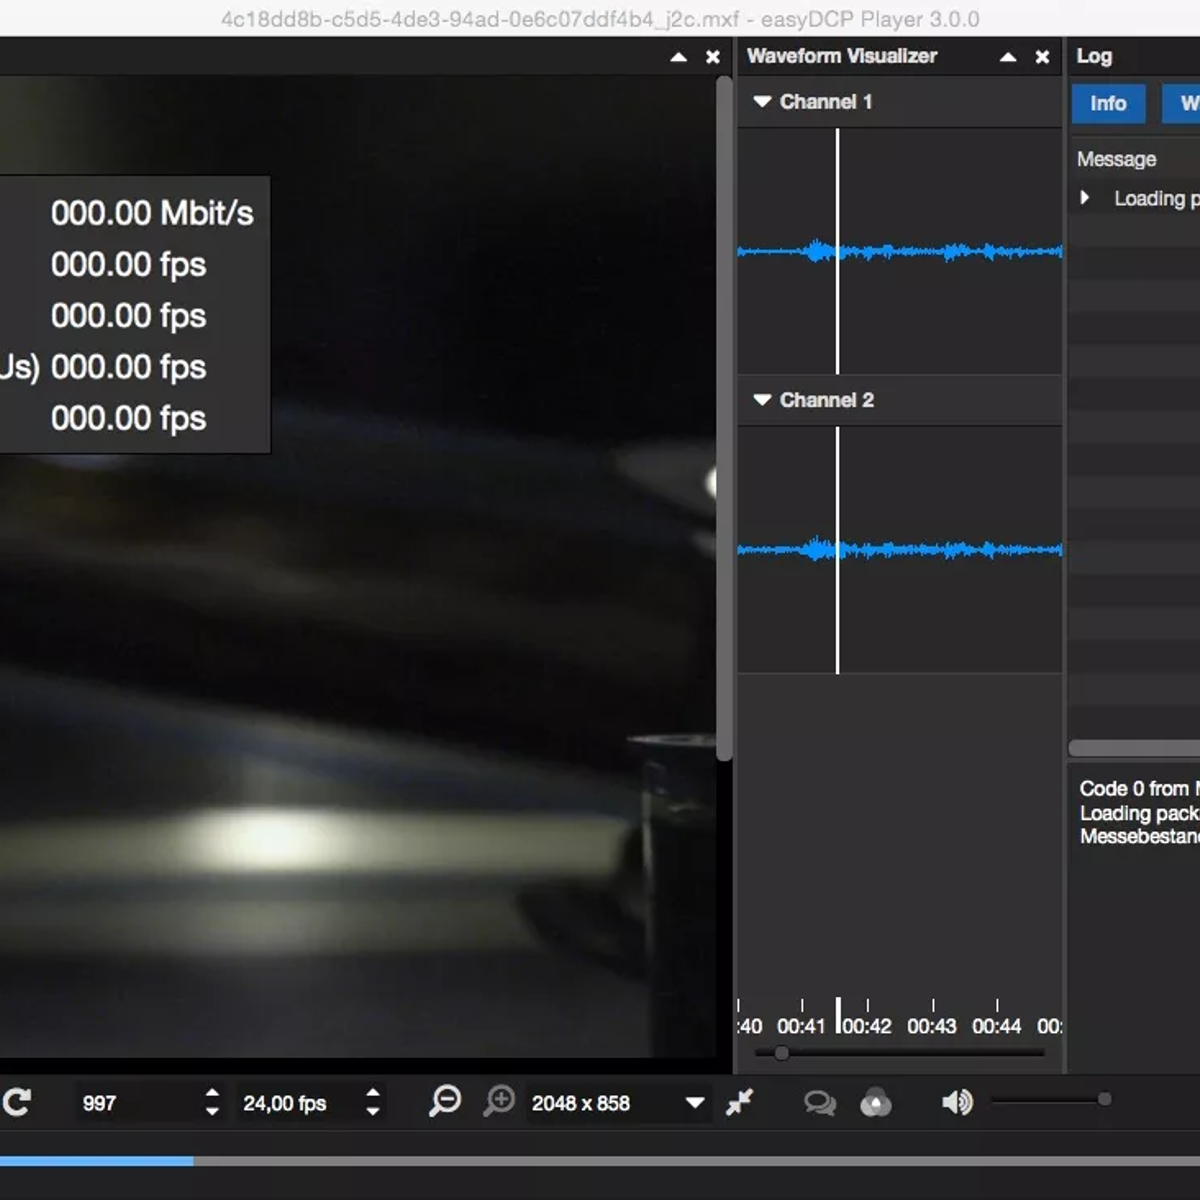Toggle the Info log filter button
The width and height of the screenshot is (1200, 1200).
coord(1108,104)
